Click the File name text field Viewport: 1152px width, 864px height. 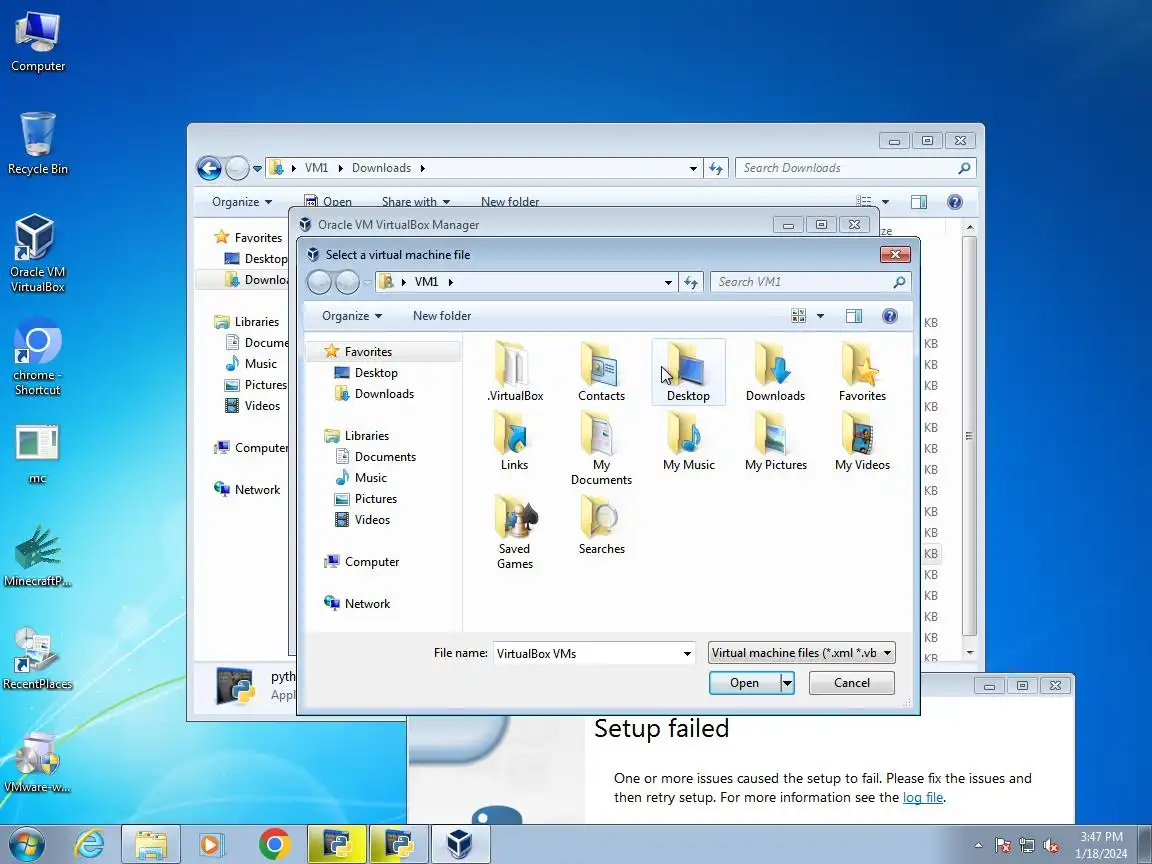[x=586, y=653]
